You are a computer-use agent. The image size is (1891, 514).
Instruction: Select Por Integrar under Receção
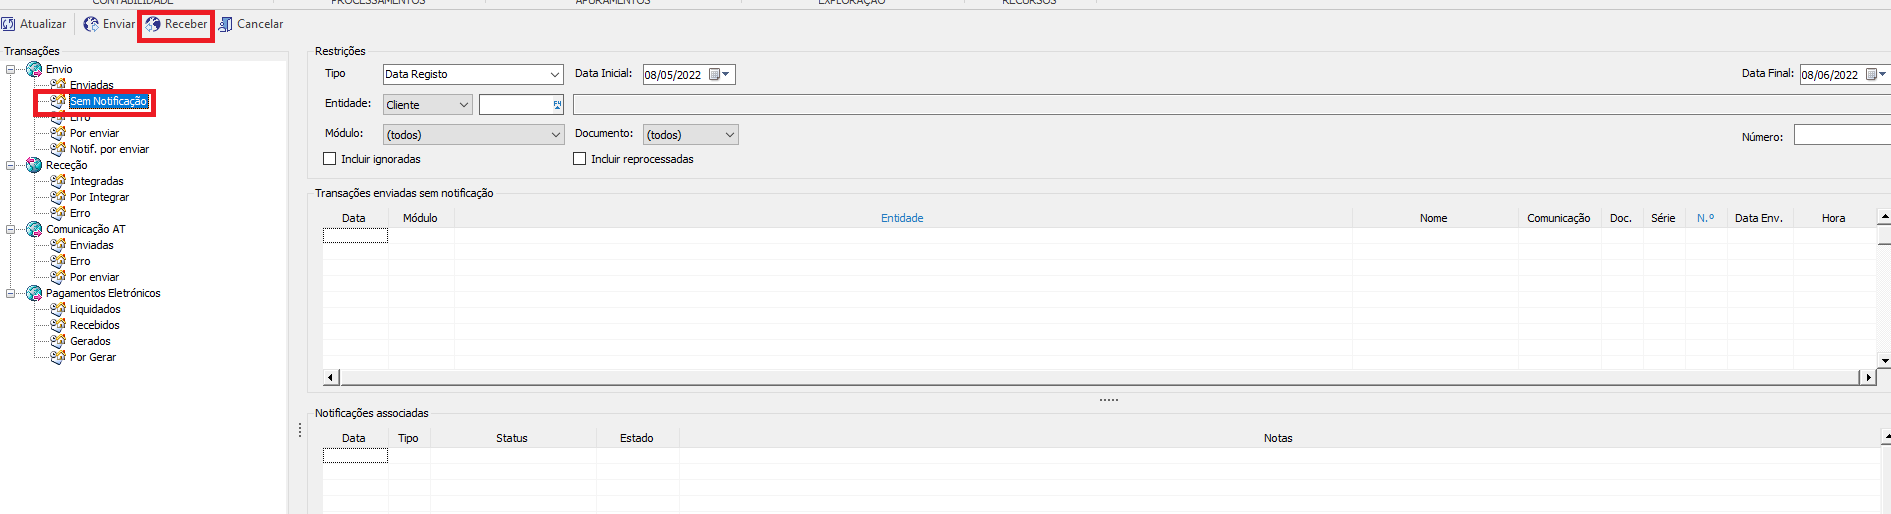99,197
